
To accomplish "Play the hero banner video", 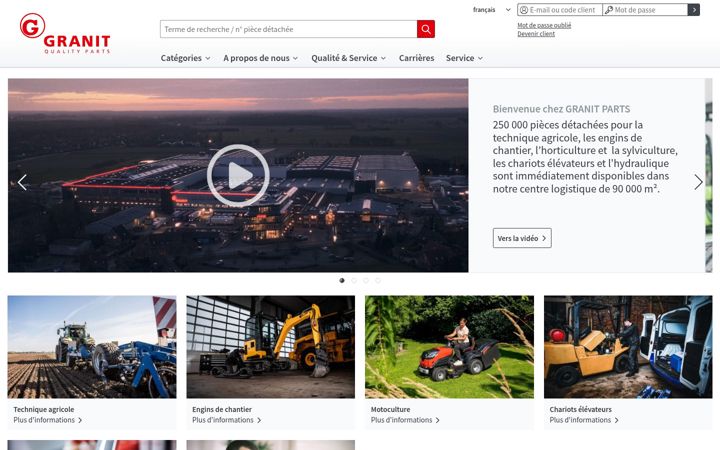I will (238, 175).
